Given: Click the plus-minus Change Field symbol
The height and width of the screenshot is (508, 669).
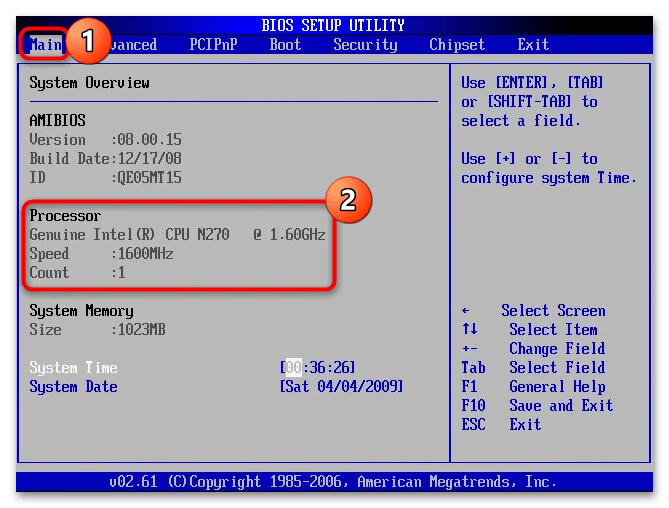Looking at the screenshot, I should [469, 349].
